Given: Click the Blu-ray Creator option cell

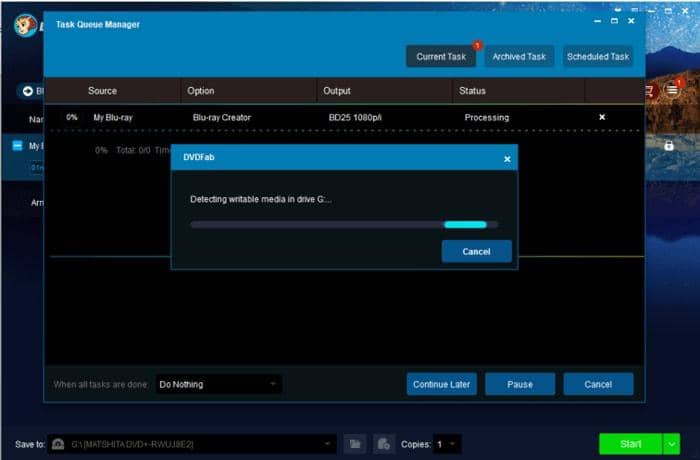Looking at the screenshot, I should [222, 117].
